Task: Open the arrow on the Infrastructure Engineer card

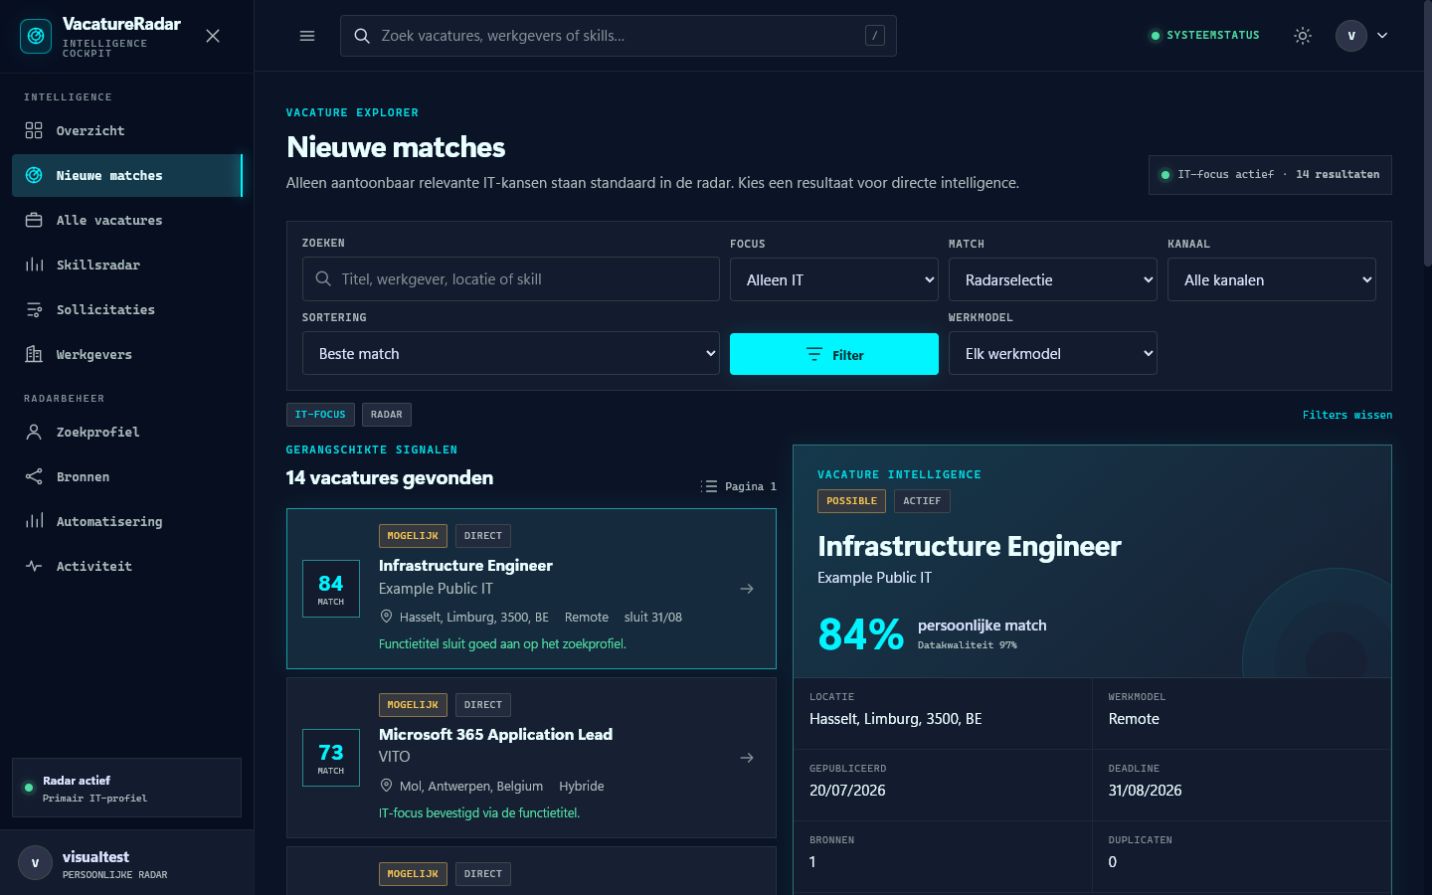Action: [747, 589]
